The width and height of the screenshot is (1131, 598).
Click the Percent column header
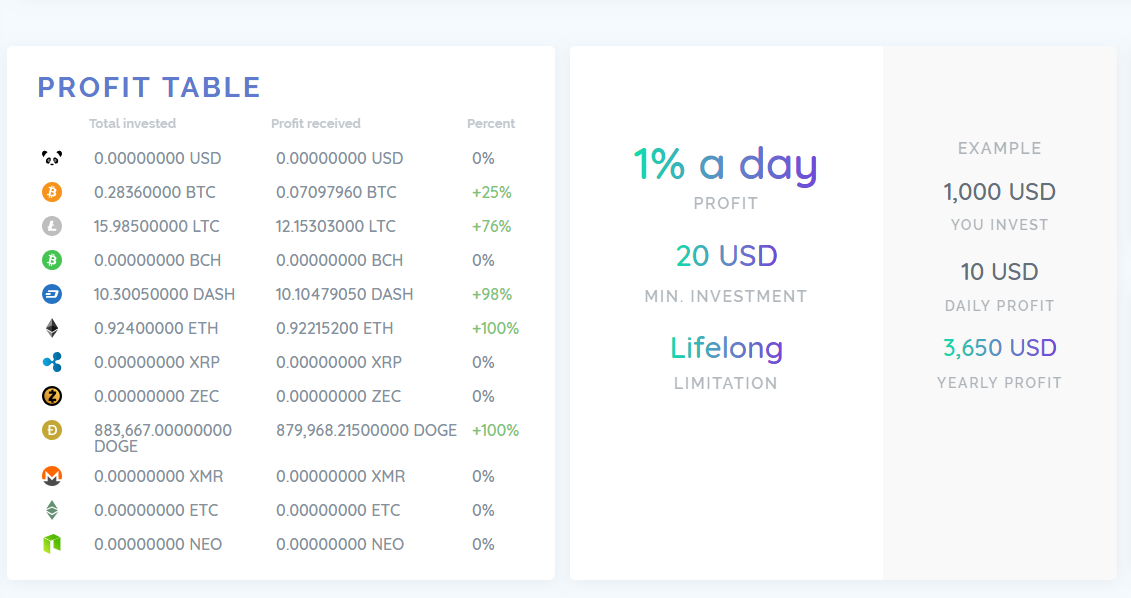491,124
